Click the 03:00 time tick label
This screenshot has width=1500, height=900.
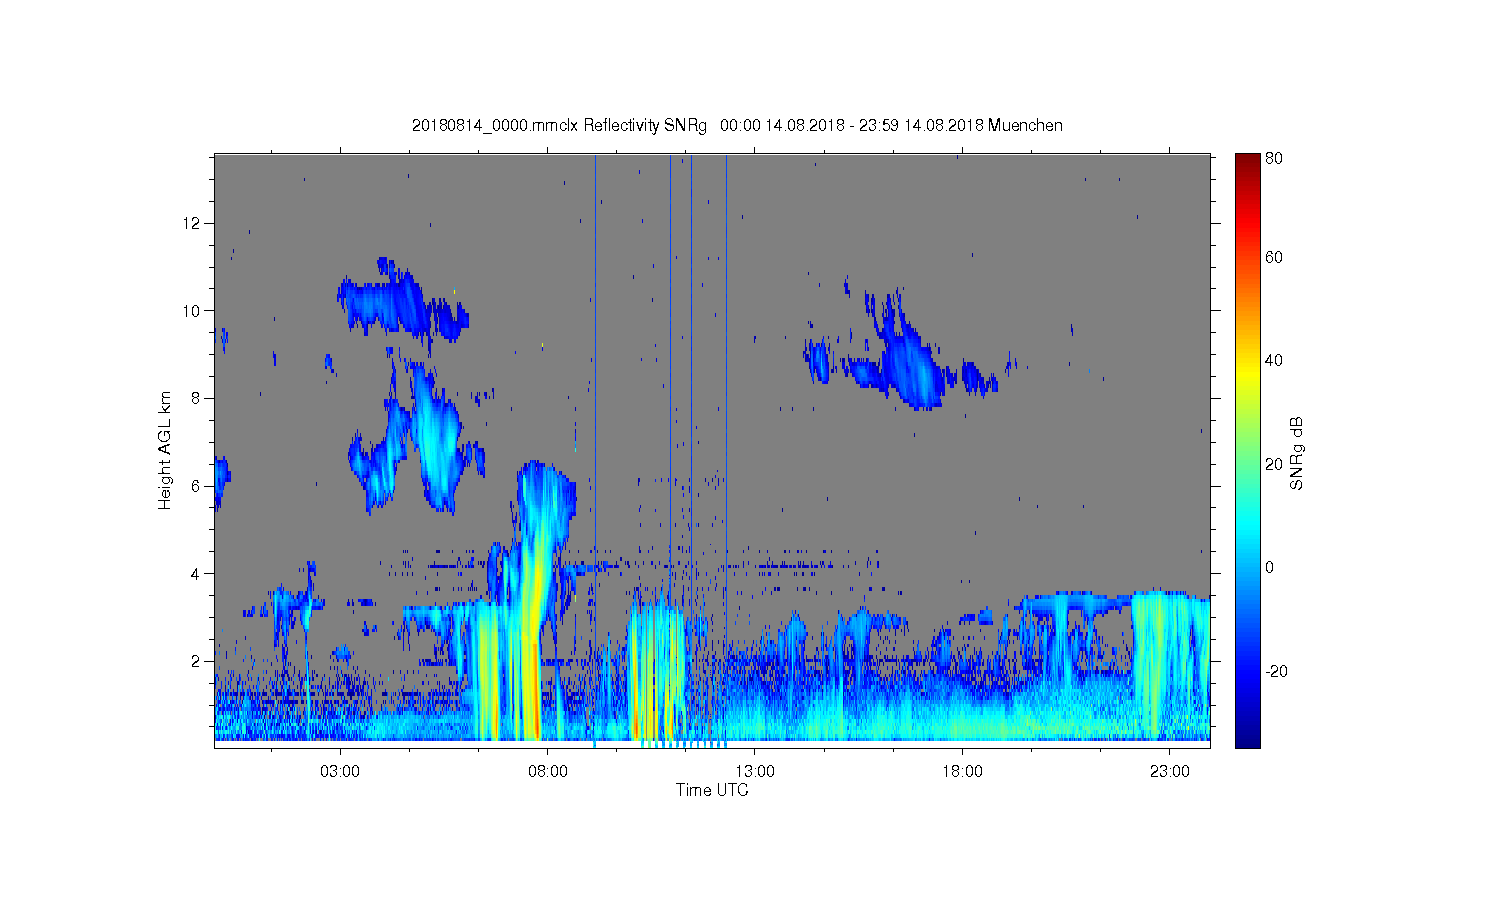click(x=340, y=772)
